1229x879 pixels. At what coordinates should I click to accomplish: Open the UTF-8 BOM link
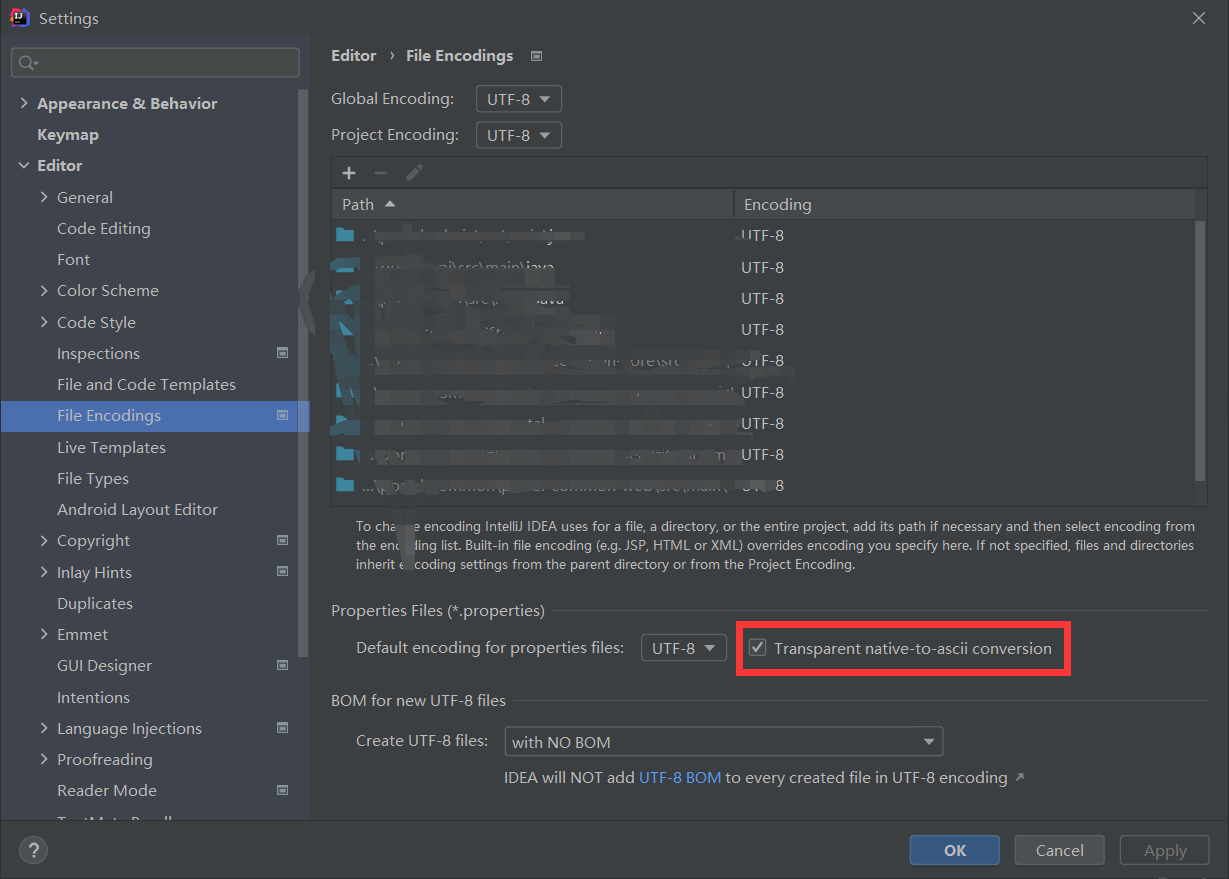click(x=680, y=777)
